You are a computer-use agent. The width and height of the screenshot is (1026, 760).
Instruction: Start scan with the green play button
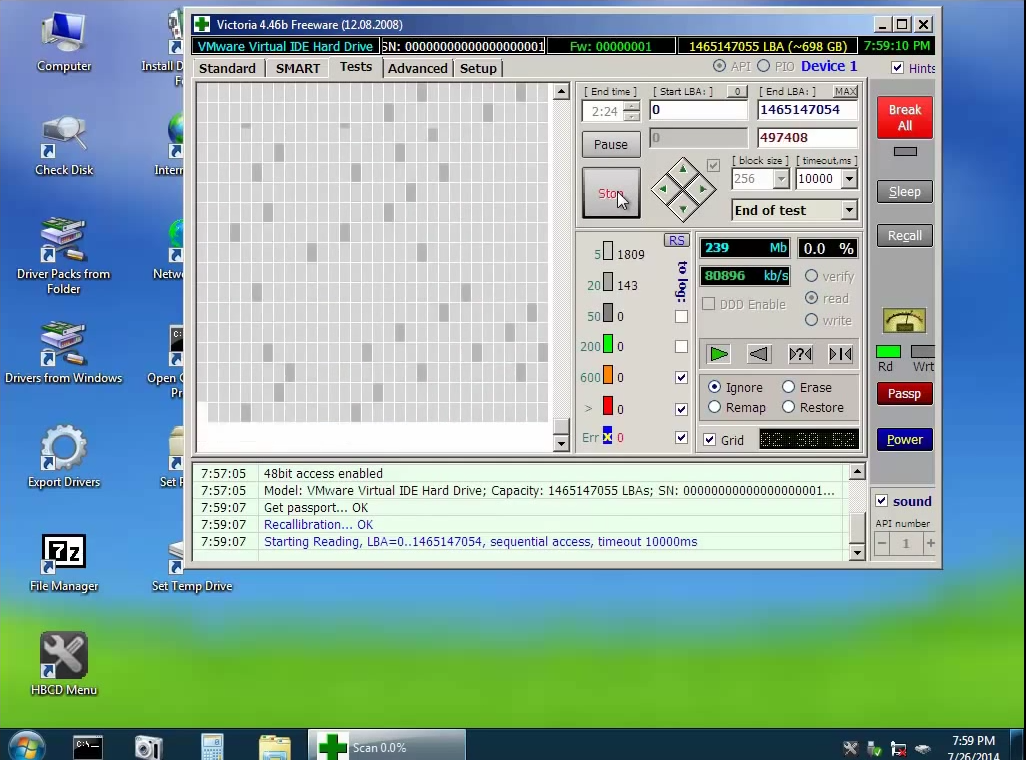[x=718, y=354]
